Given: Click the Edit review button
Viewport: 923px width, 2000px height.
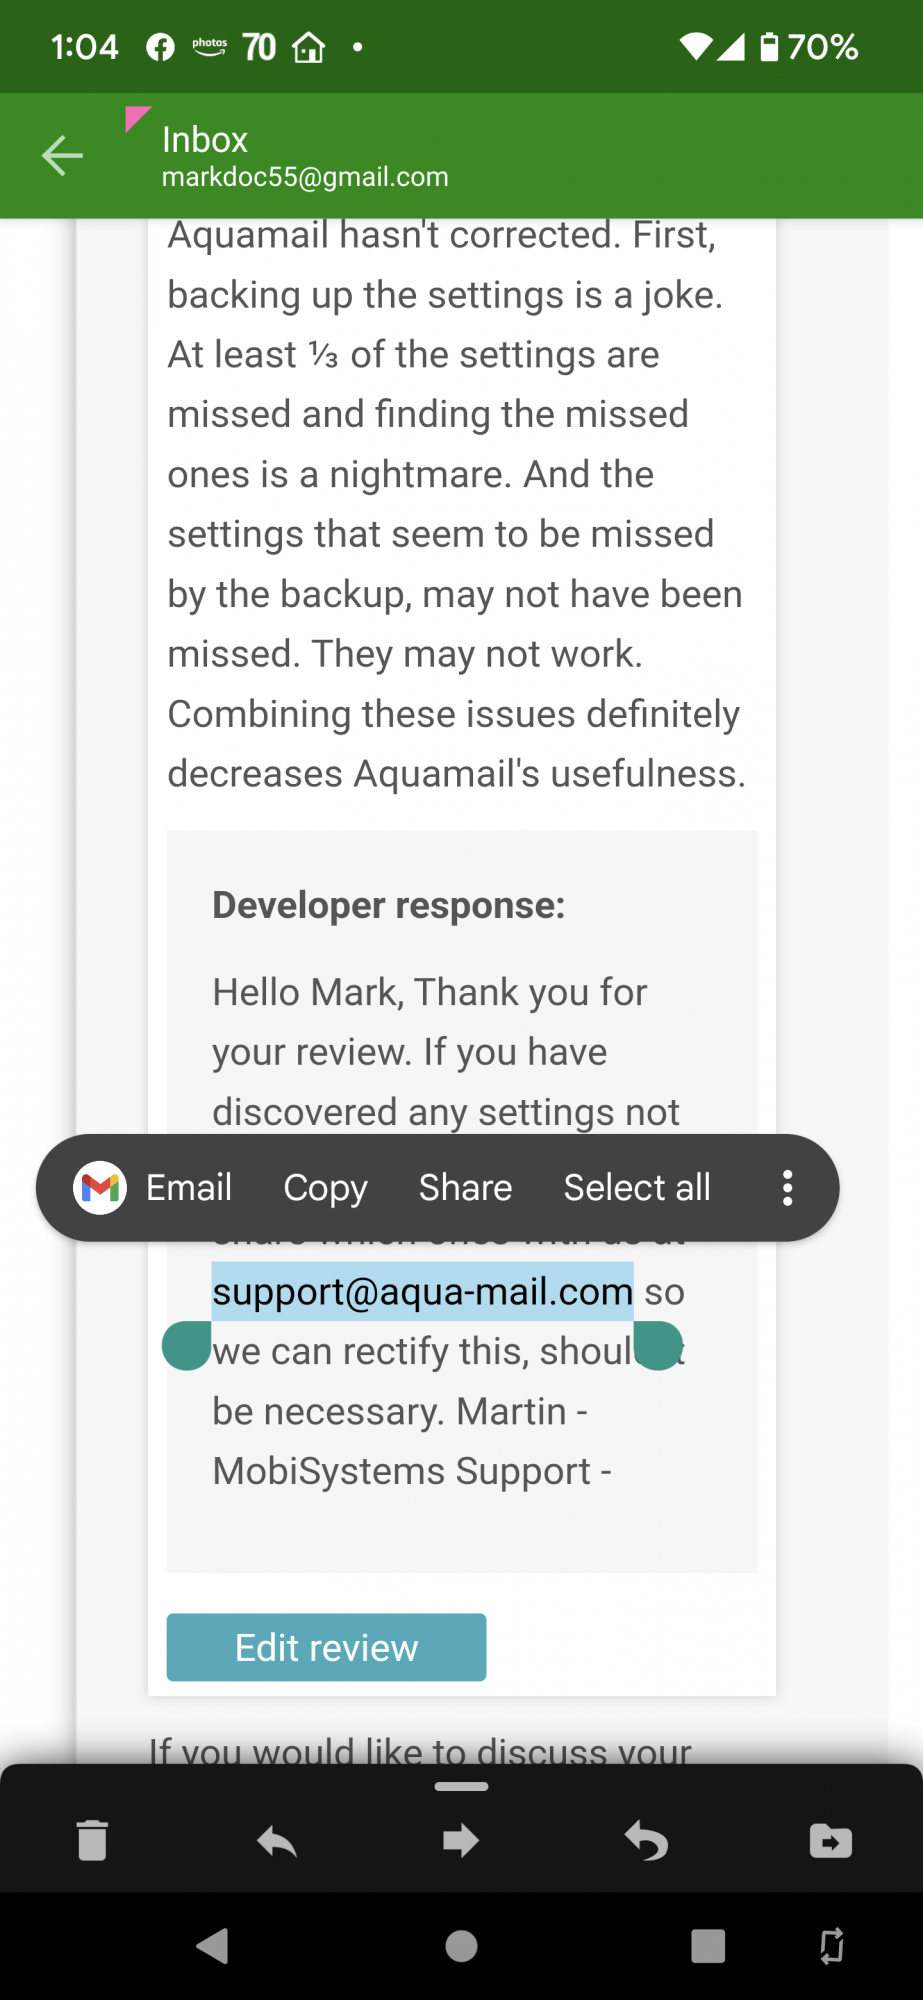Looking at the screenshot, I should click(326, 1647).
